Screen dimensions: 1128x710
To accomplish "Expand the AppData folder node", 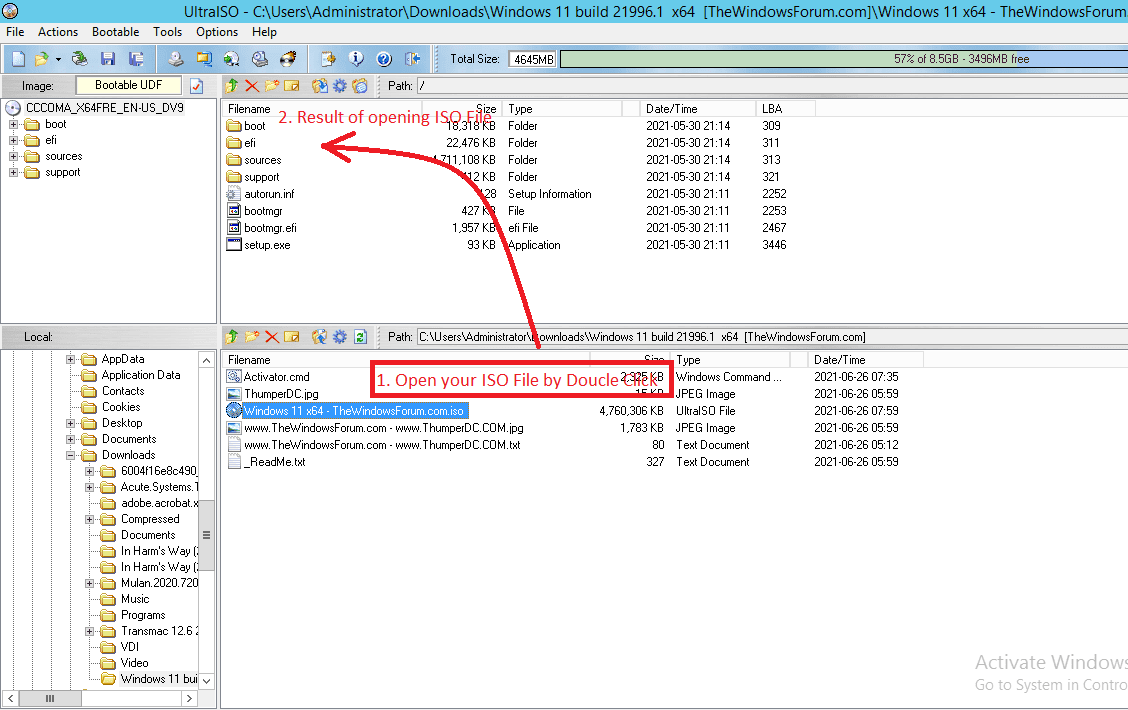I will point(69,358).
